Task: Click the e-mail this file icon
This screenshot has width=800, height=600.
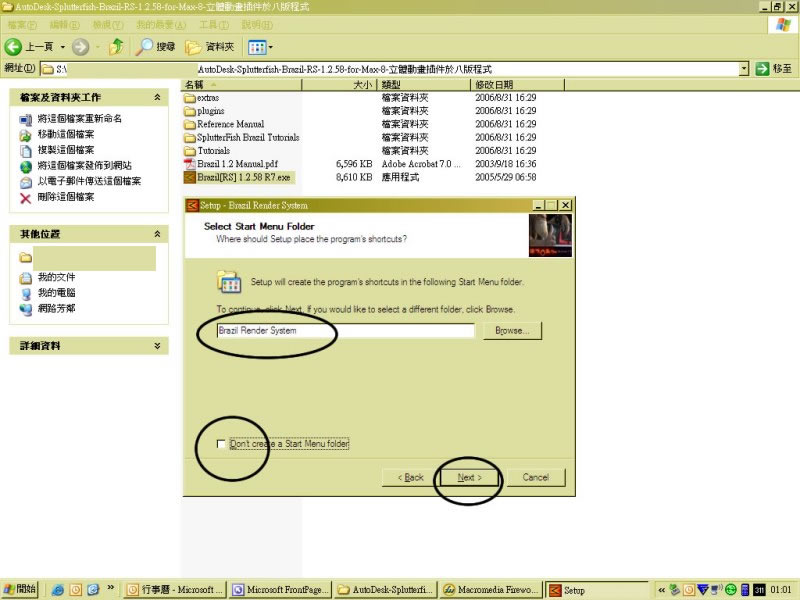Action: coord(26,182)
